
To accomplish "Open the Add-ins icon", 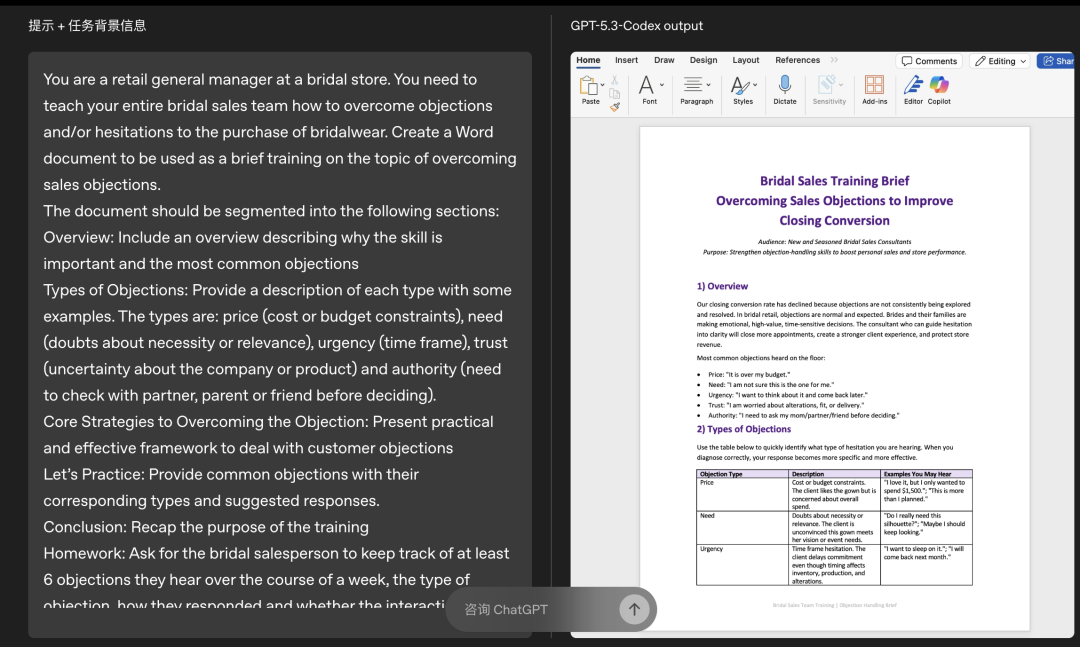I will click(874, 85).
